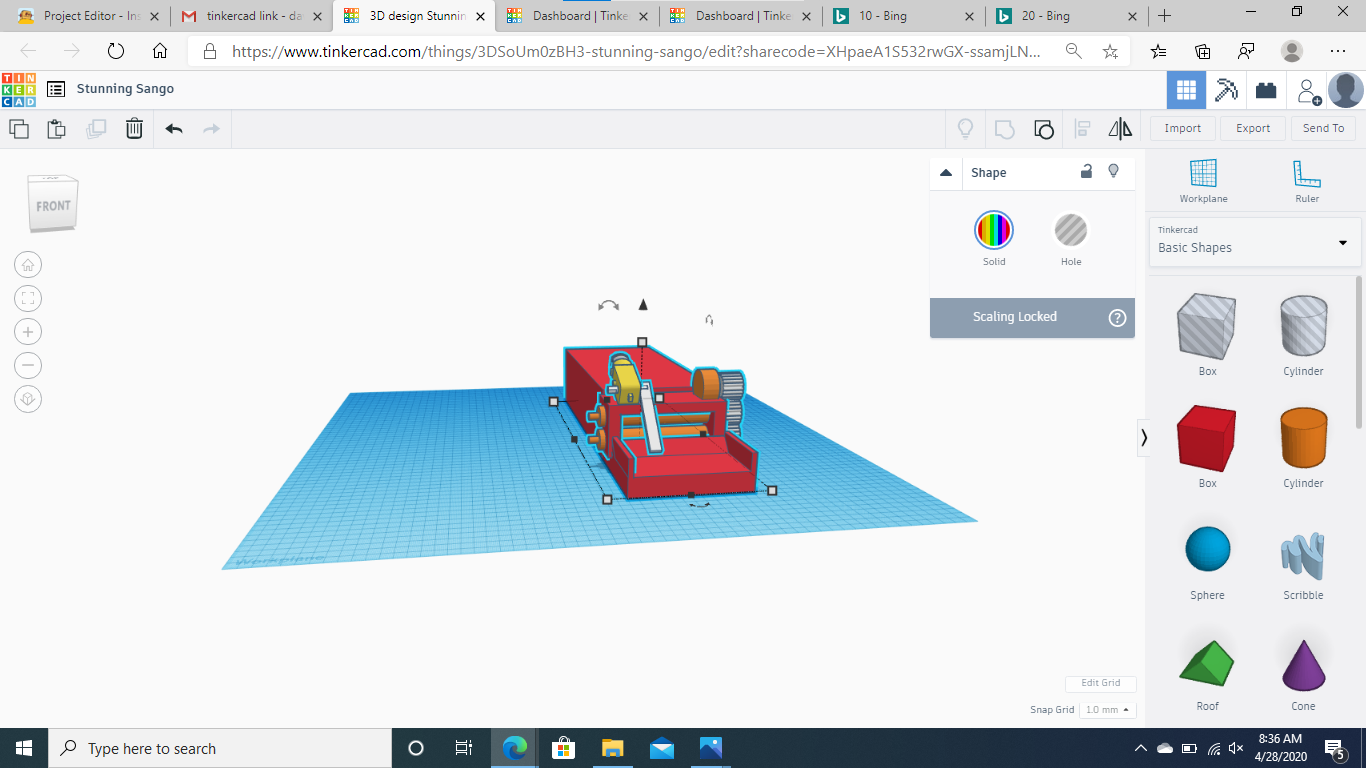Screen dimensions: 1366x768
Task: Show all hidden shapes with the lightbulb icon
Action: pos(965,128)
